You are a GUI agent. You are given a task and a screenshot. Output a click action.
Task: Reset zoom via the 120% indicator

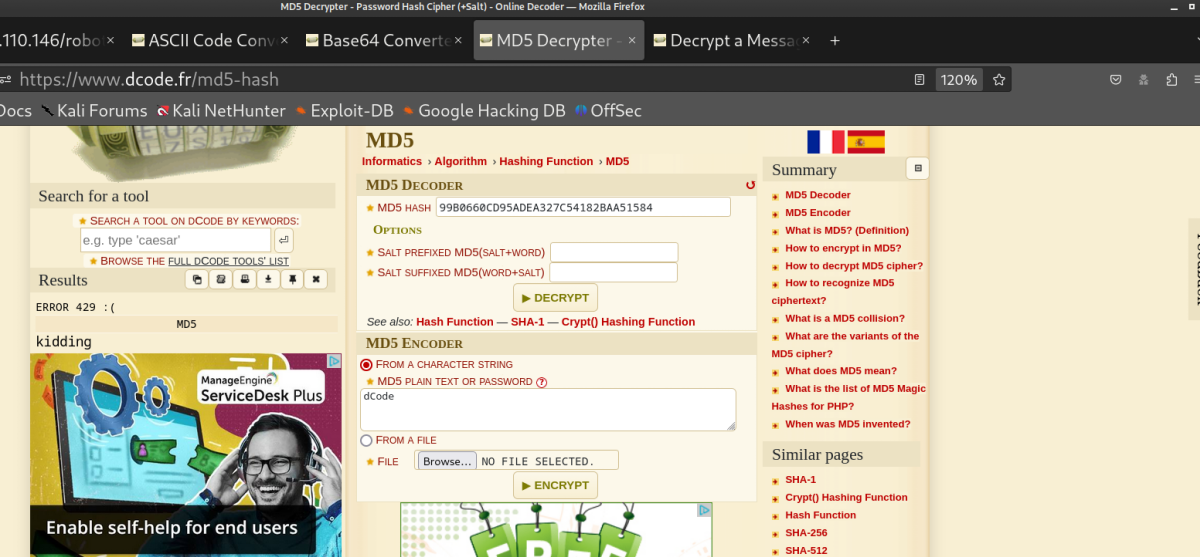[957, 79]
